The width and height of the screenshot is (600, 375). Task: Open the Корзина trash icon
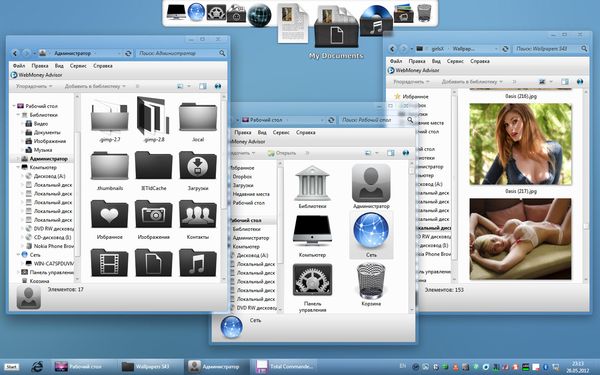pos(371,285)
